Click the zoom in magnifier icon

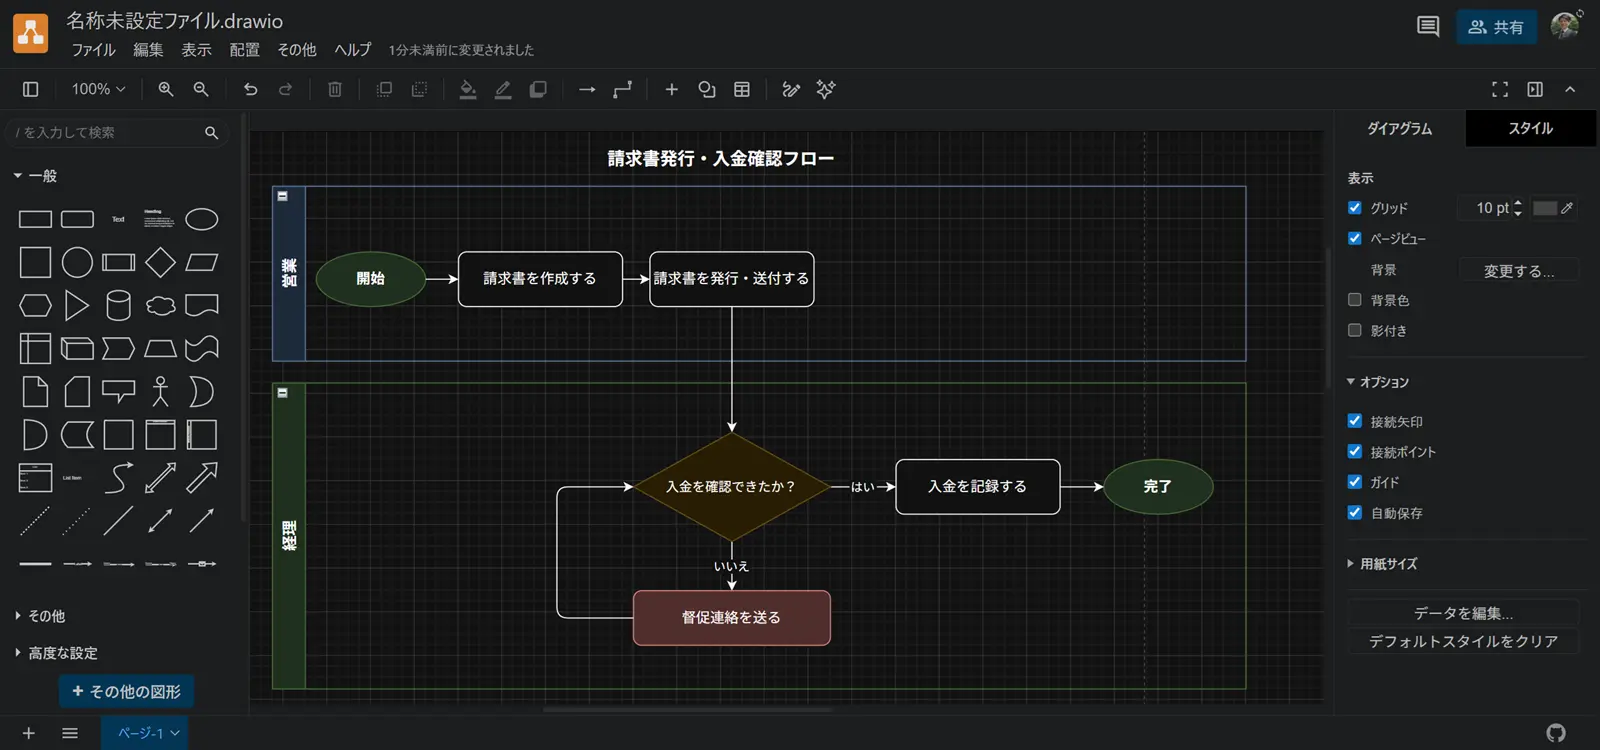coord(166,89)
